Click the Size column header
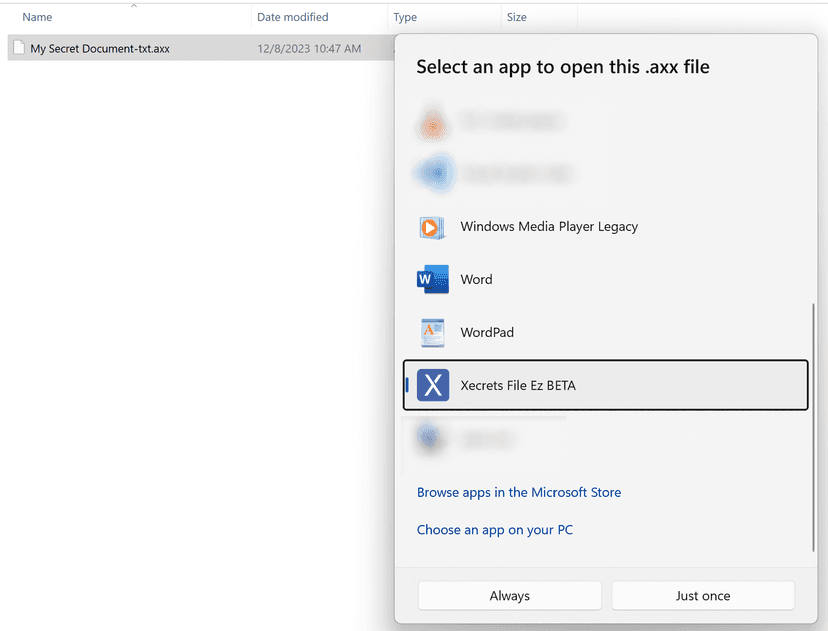 (517, 17)
